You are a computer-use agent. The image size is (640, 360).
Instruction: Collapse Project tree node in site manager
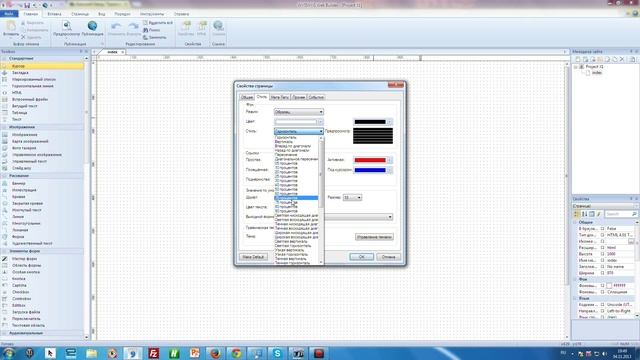pos(576,67)
